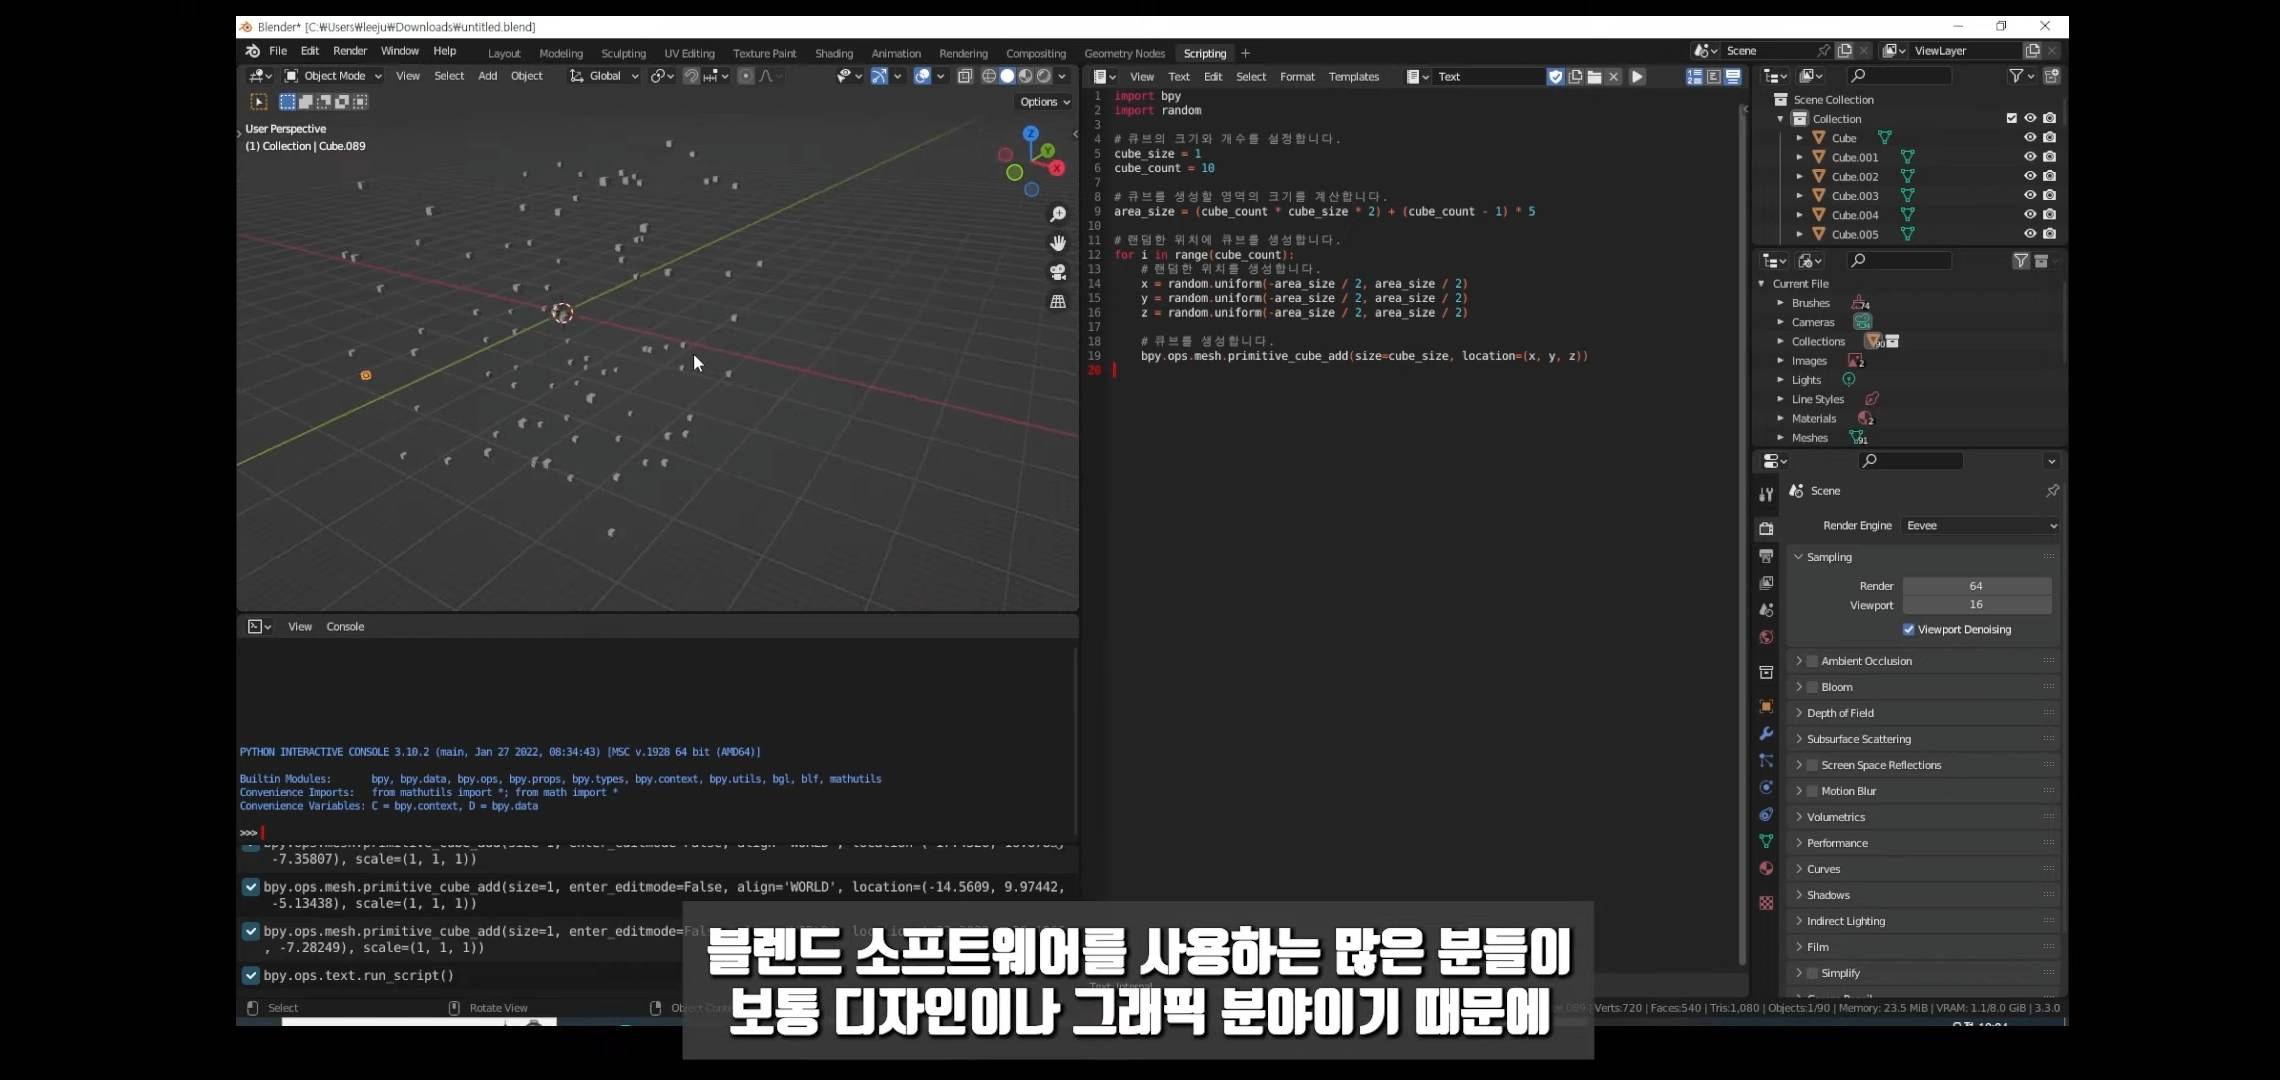Enable the Bloom checkbox
Screen dimensions: 2280x1080
(x=1811, y=687)
